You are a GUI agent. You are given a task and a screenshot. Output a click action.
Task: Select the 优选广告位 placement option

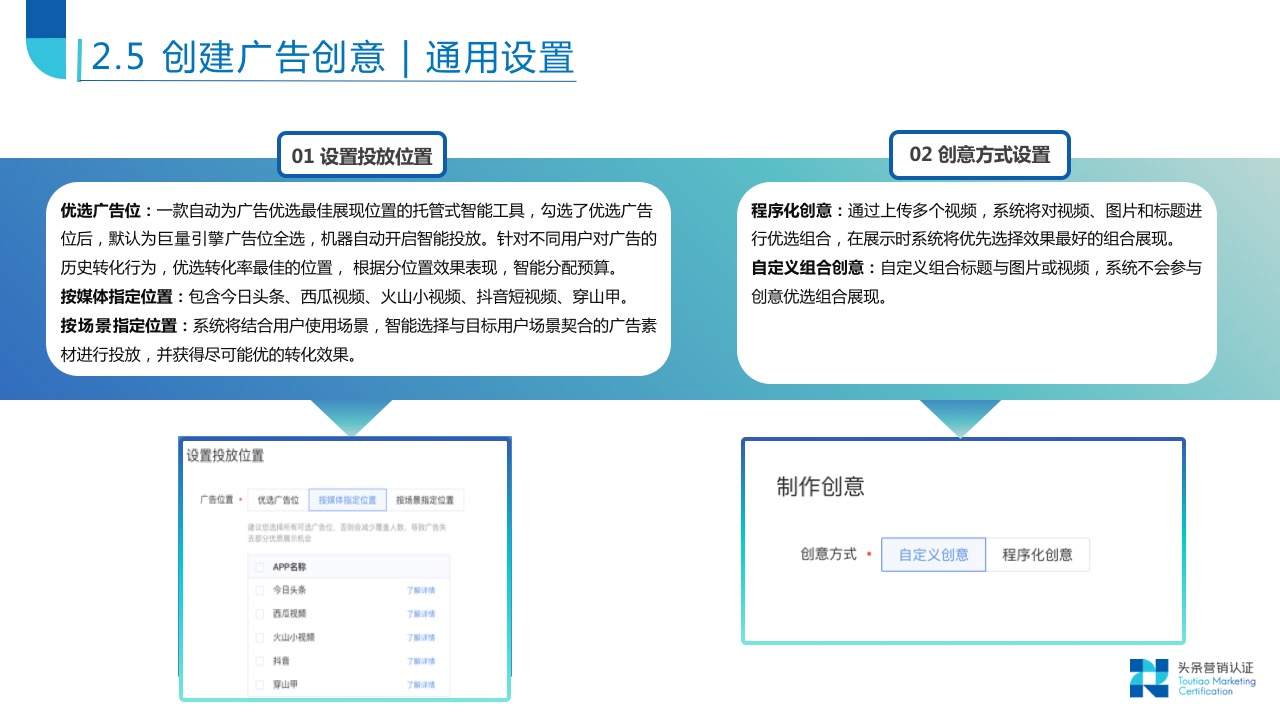coord(278,499)
